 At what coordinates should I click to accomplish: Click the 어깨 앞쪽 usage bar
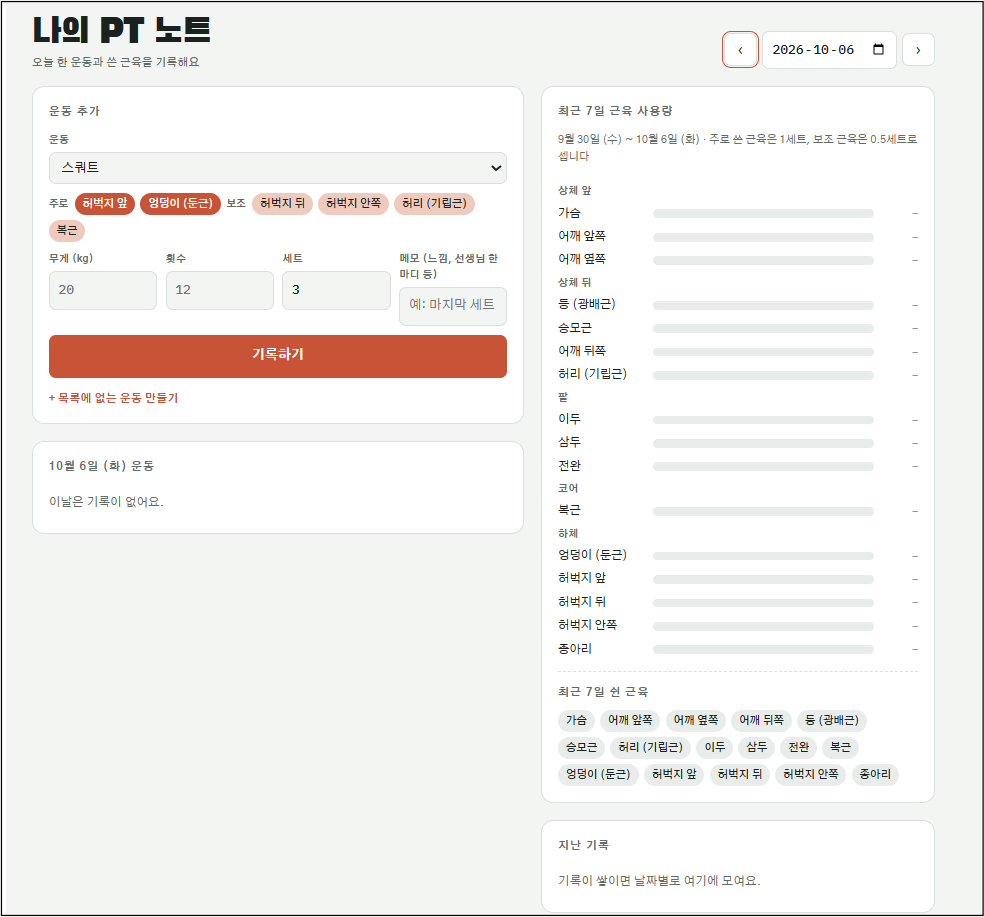tap(763, 237)
